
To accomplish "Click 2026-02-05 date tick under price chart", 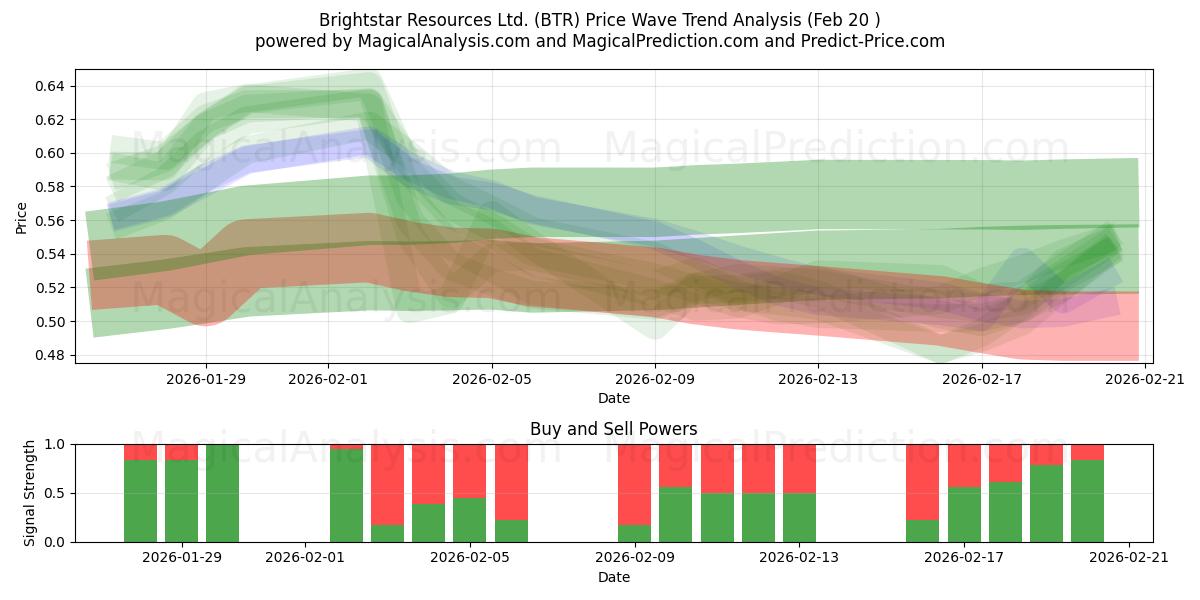I will [492, 379].
